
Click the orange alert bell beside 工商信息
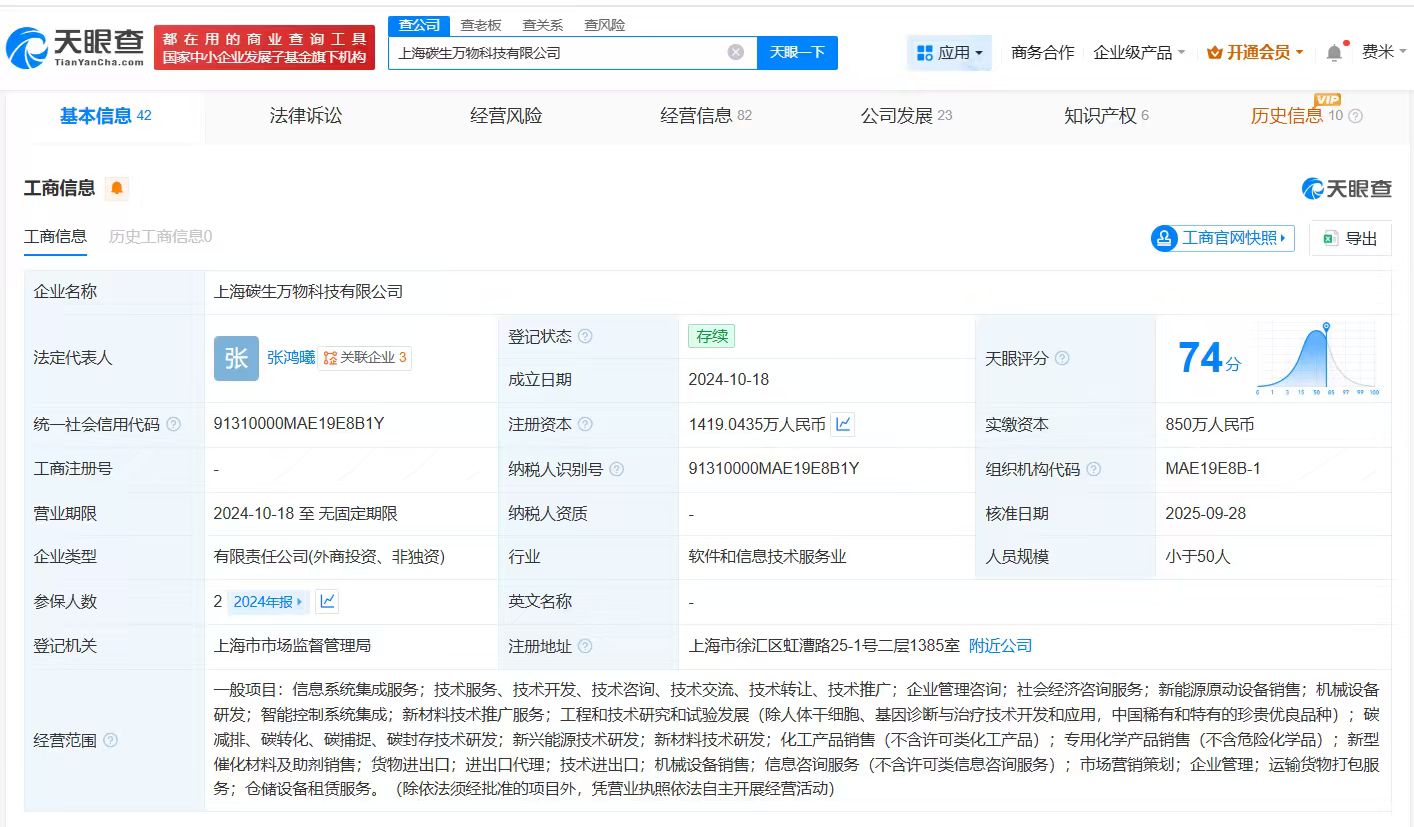click(117, 188)
